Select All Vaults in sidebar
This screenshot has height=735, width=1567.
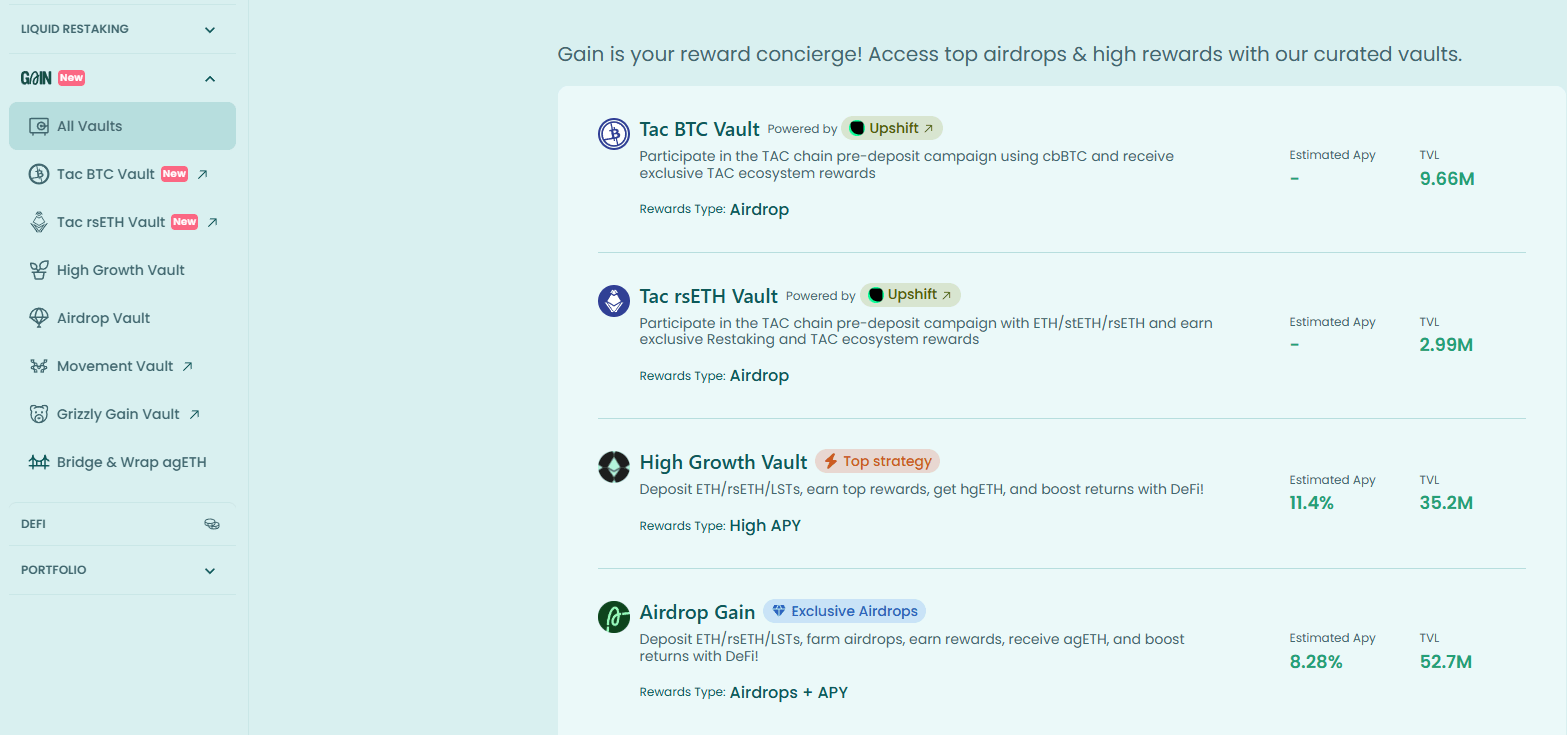(122, 126)
